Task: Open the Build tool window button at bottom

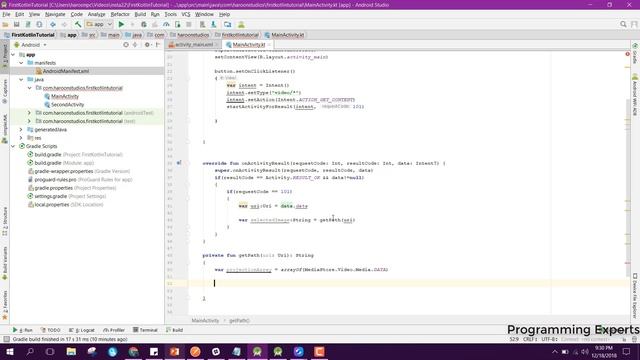Action: tap(174, 330)
